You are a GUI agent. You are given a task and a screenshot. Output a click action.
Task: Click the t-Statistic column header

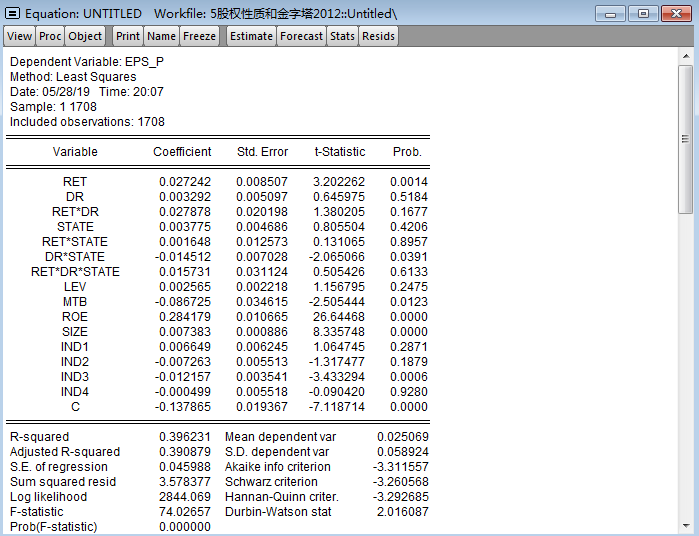(x=340, y=152)
